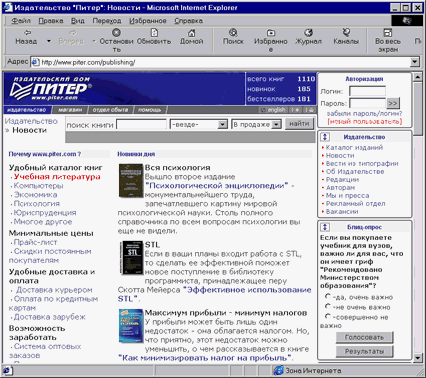Click the Питер publishing house logo
Viewport: 426px width, 378px height.
click(x=52, y=89)
